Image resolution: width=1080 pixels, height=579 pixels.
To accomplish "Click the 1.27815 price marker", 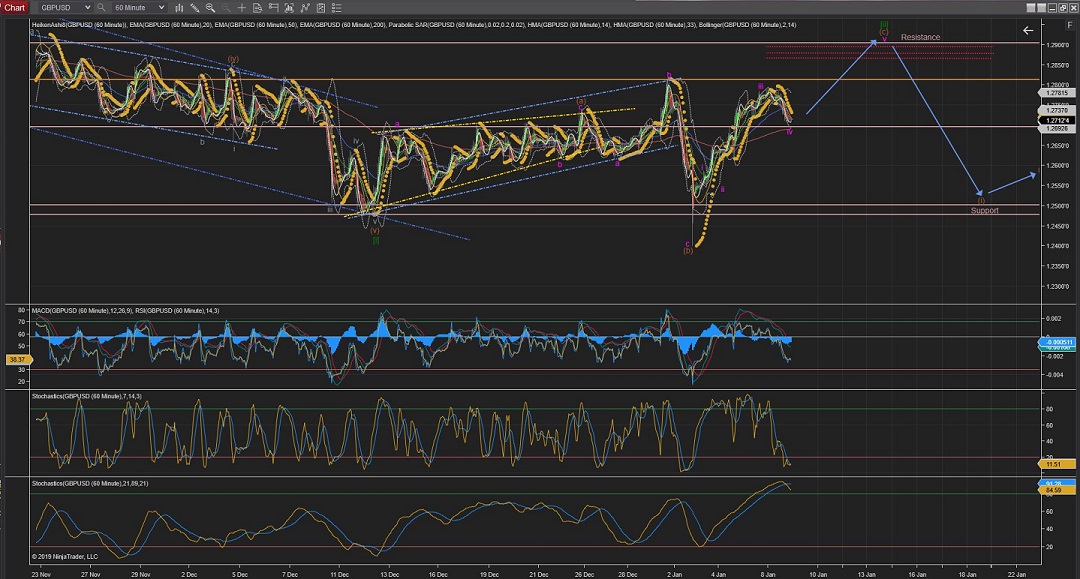I will point(1057,93).
